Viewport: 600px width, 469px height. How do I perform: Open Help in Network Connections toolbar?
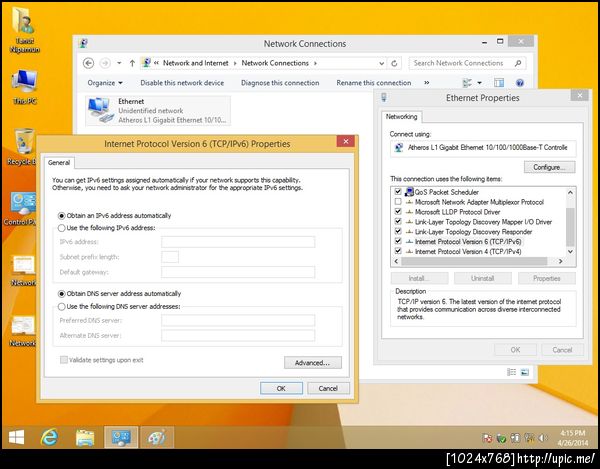(520, 83)
